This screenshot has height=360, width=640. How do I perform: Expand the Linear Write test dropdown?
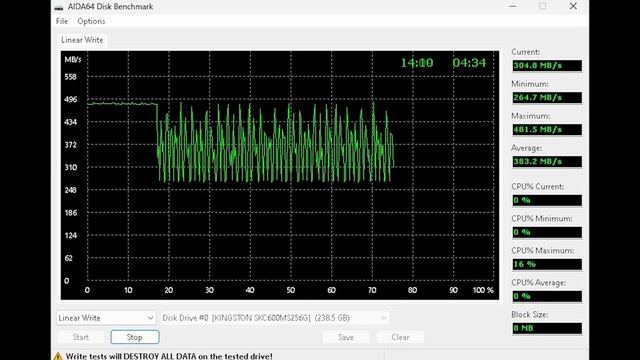106,318
